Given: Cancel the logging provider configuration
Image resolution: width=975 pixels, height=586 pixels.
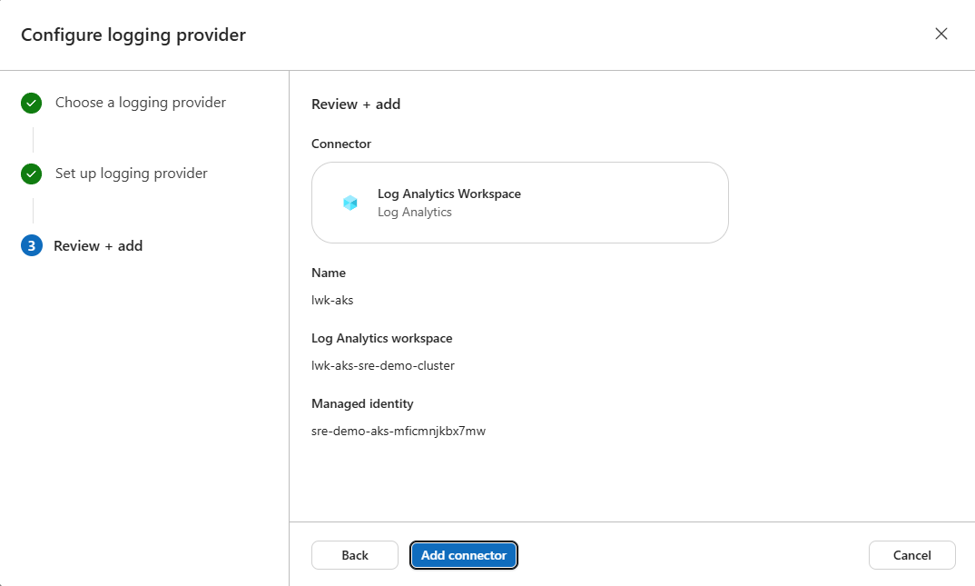Looking at the screenshot, I should (x=912, y=555).
